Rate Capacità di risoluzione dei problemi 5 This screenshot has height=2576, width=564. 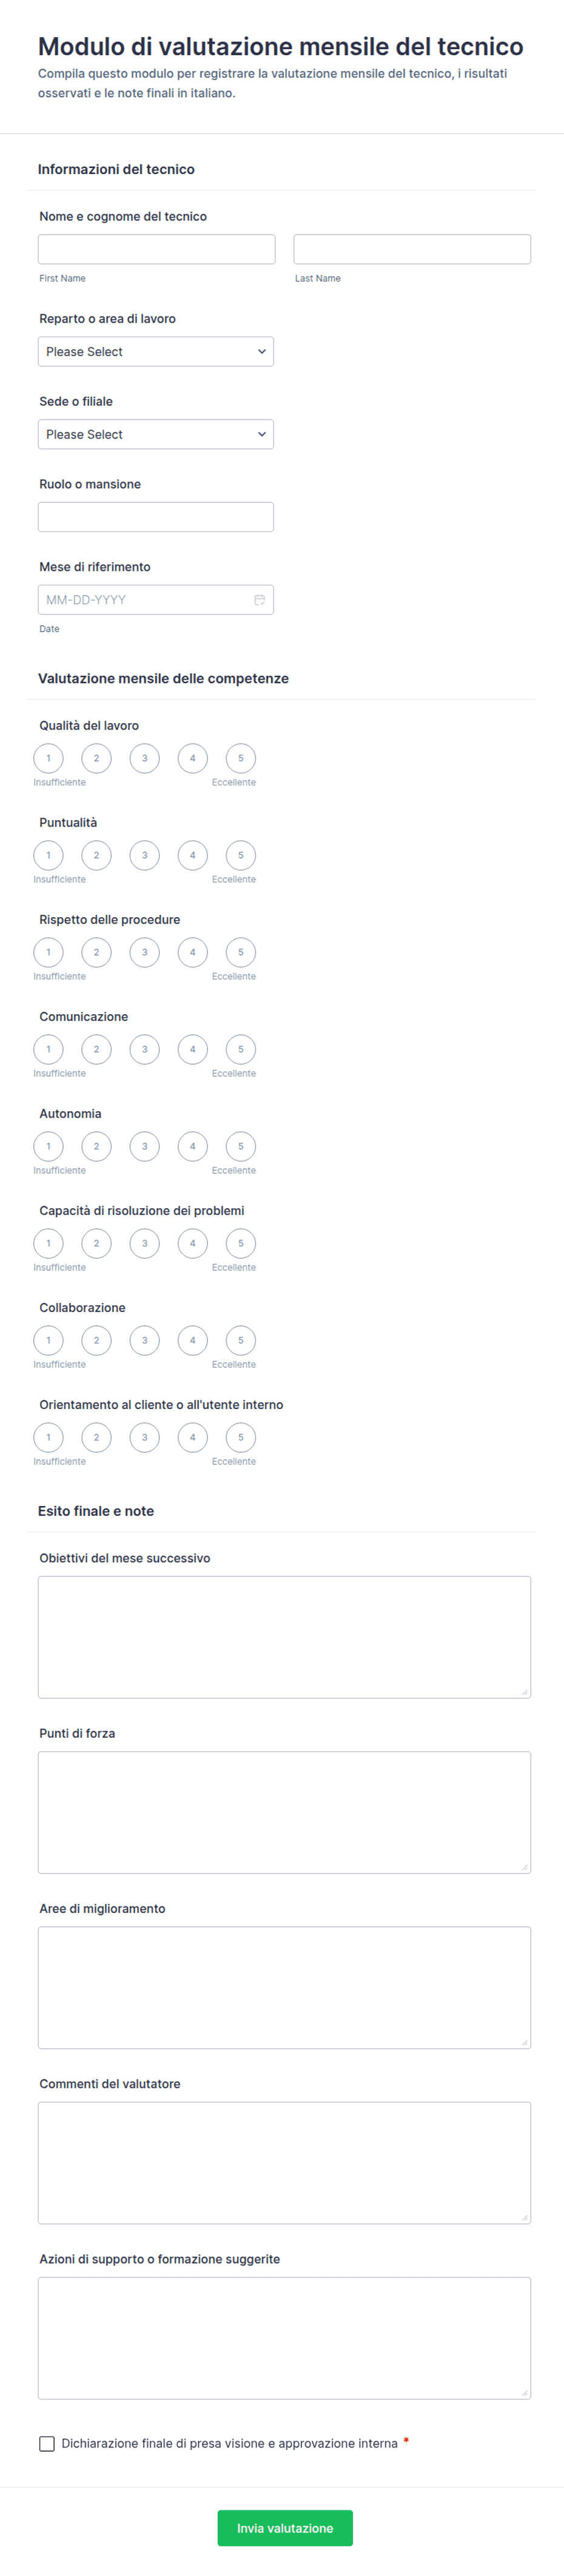coord(241,1244)
